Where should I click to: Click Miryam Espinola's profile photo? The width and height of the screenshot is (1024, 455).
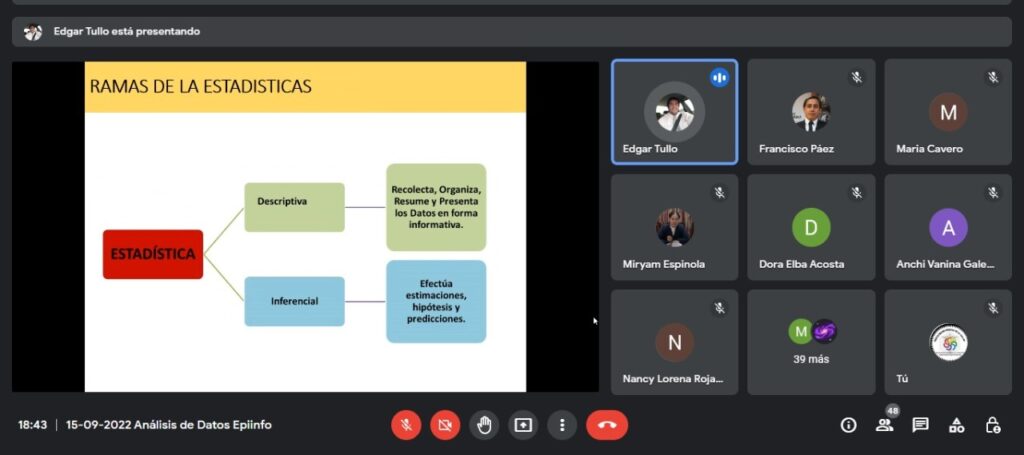click(x=675, y=227)
